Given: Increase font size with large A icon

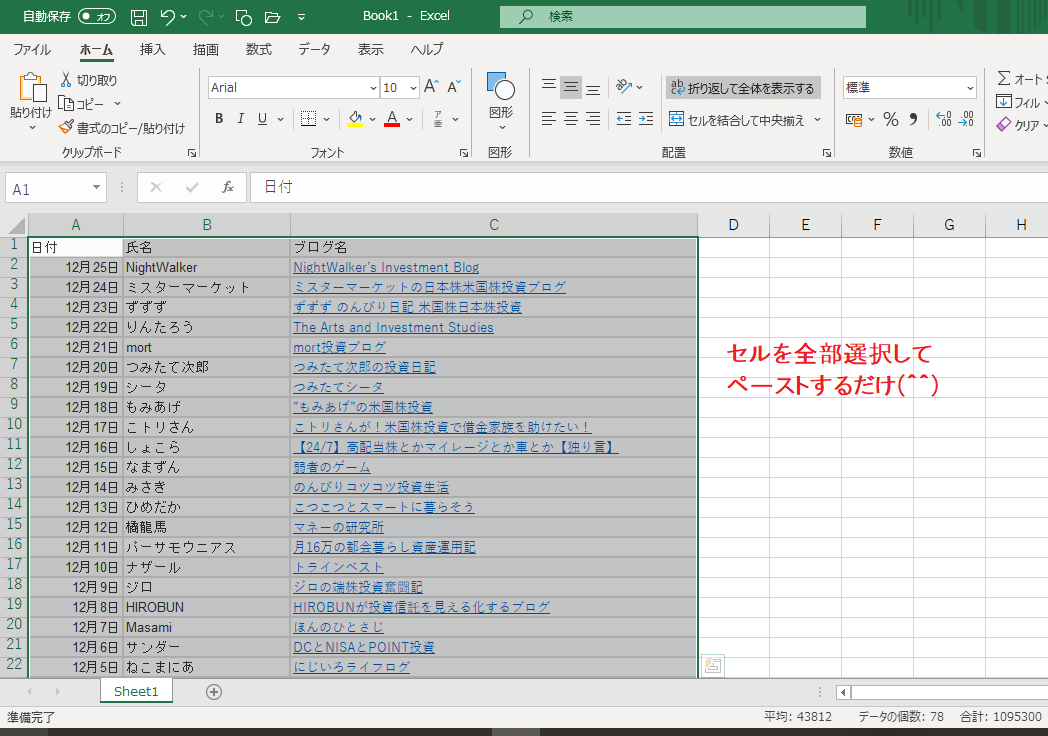Looking at the screenshot, I should [431, 87].
